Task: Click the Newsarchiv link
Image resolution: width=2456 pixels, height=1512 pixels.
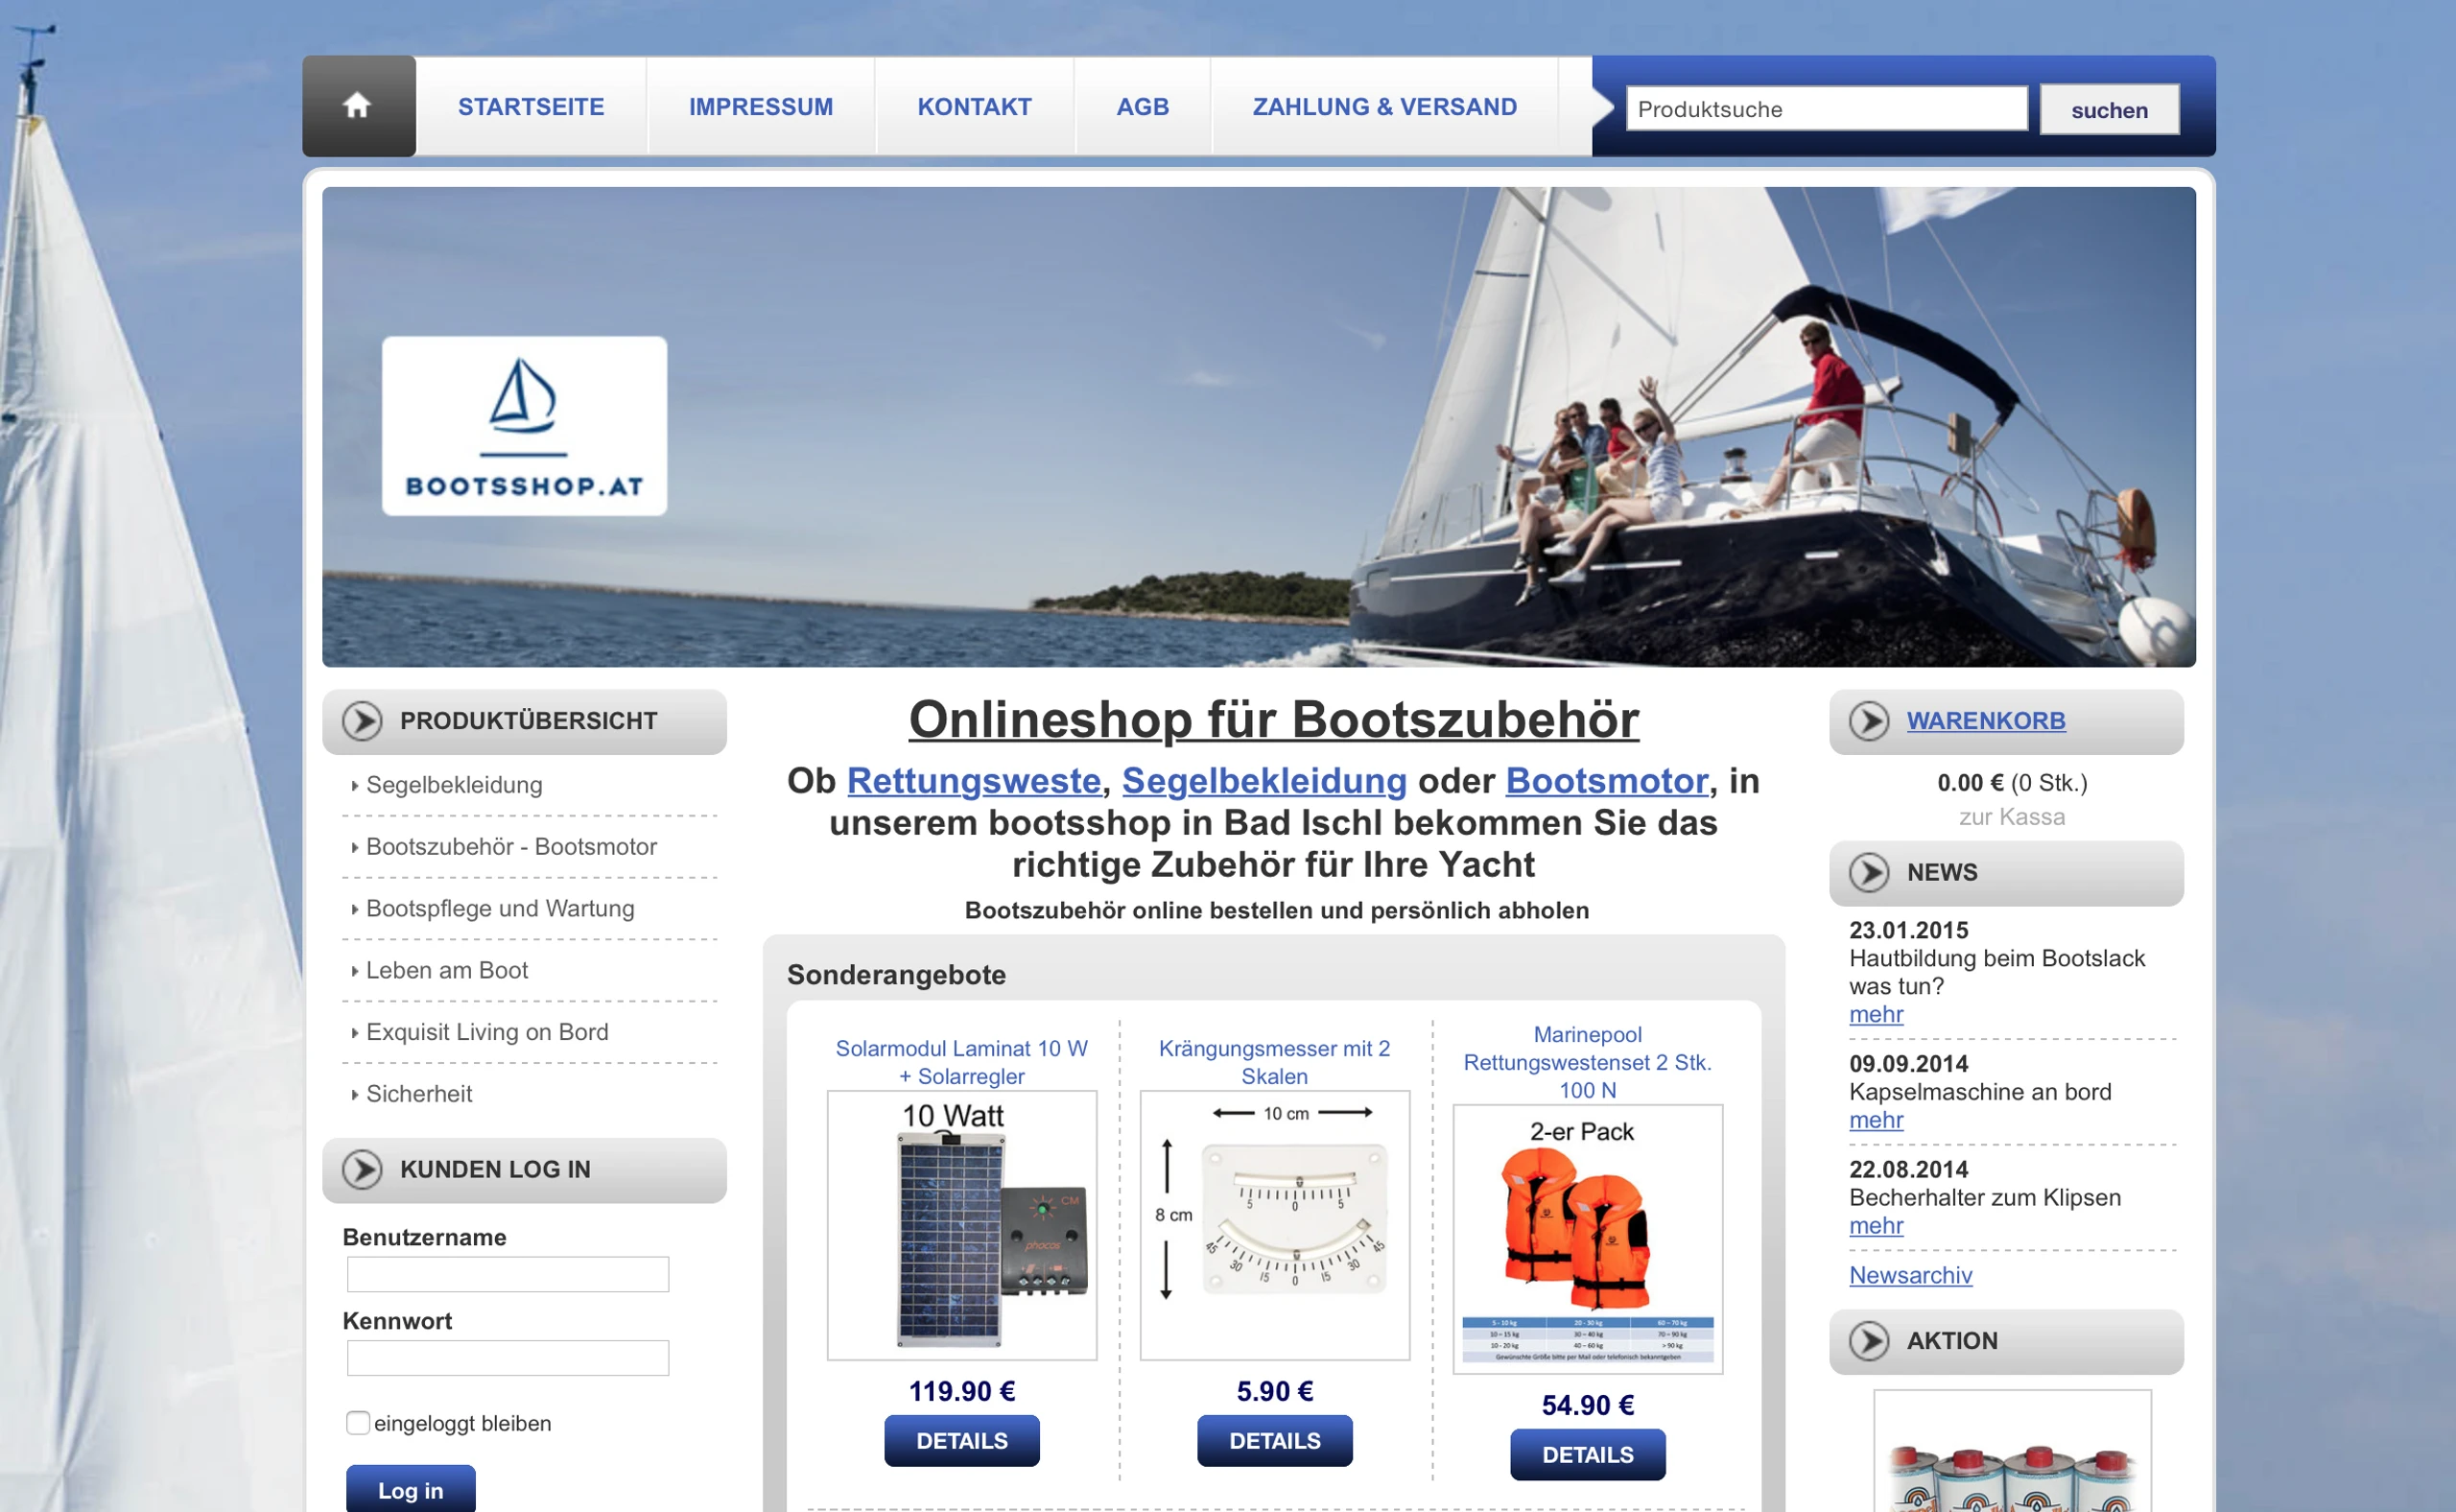Action: (1911, 1276)
